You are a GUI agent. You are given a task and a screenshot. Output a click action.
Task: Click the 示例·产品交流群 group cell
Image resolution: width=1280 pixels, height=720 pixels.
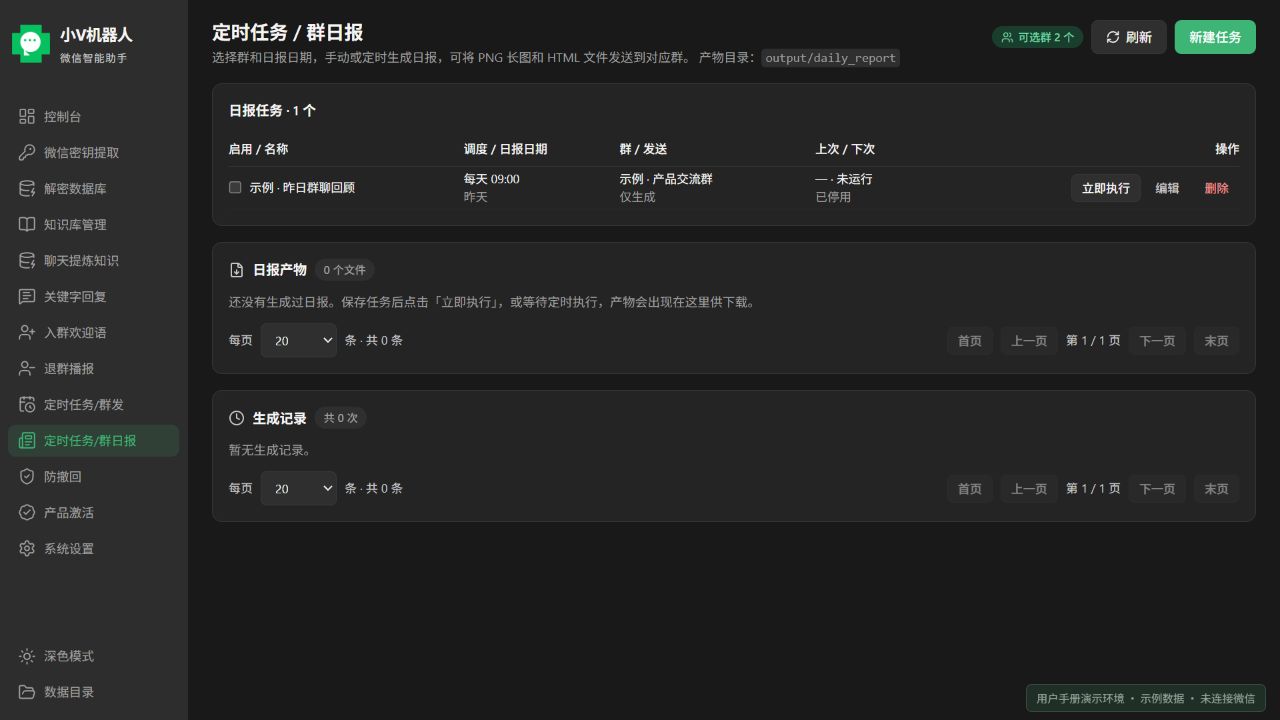tap(666, 179)
